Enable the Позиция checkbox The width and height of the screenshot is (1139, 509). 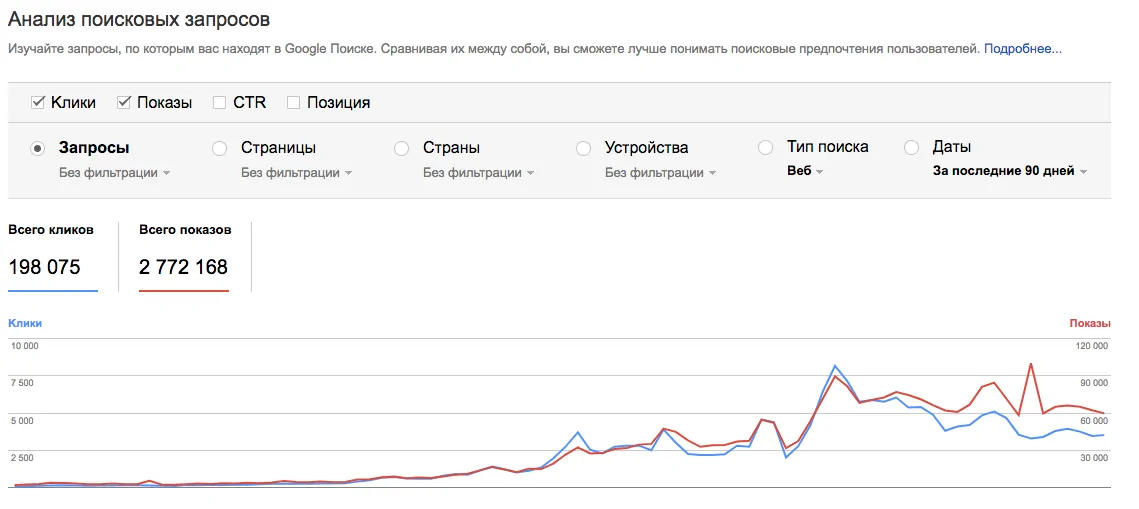pos(294,102)
